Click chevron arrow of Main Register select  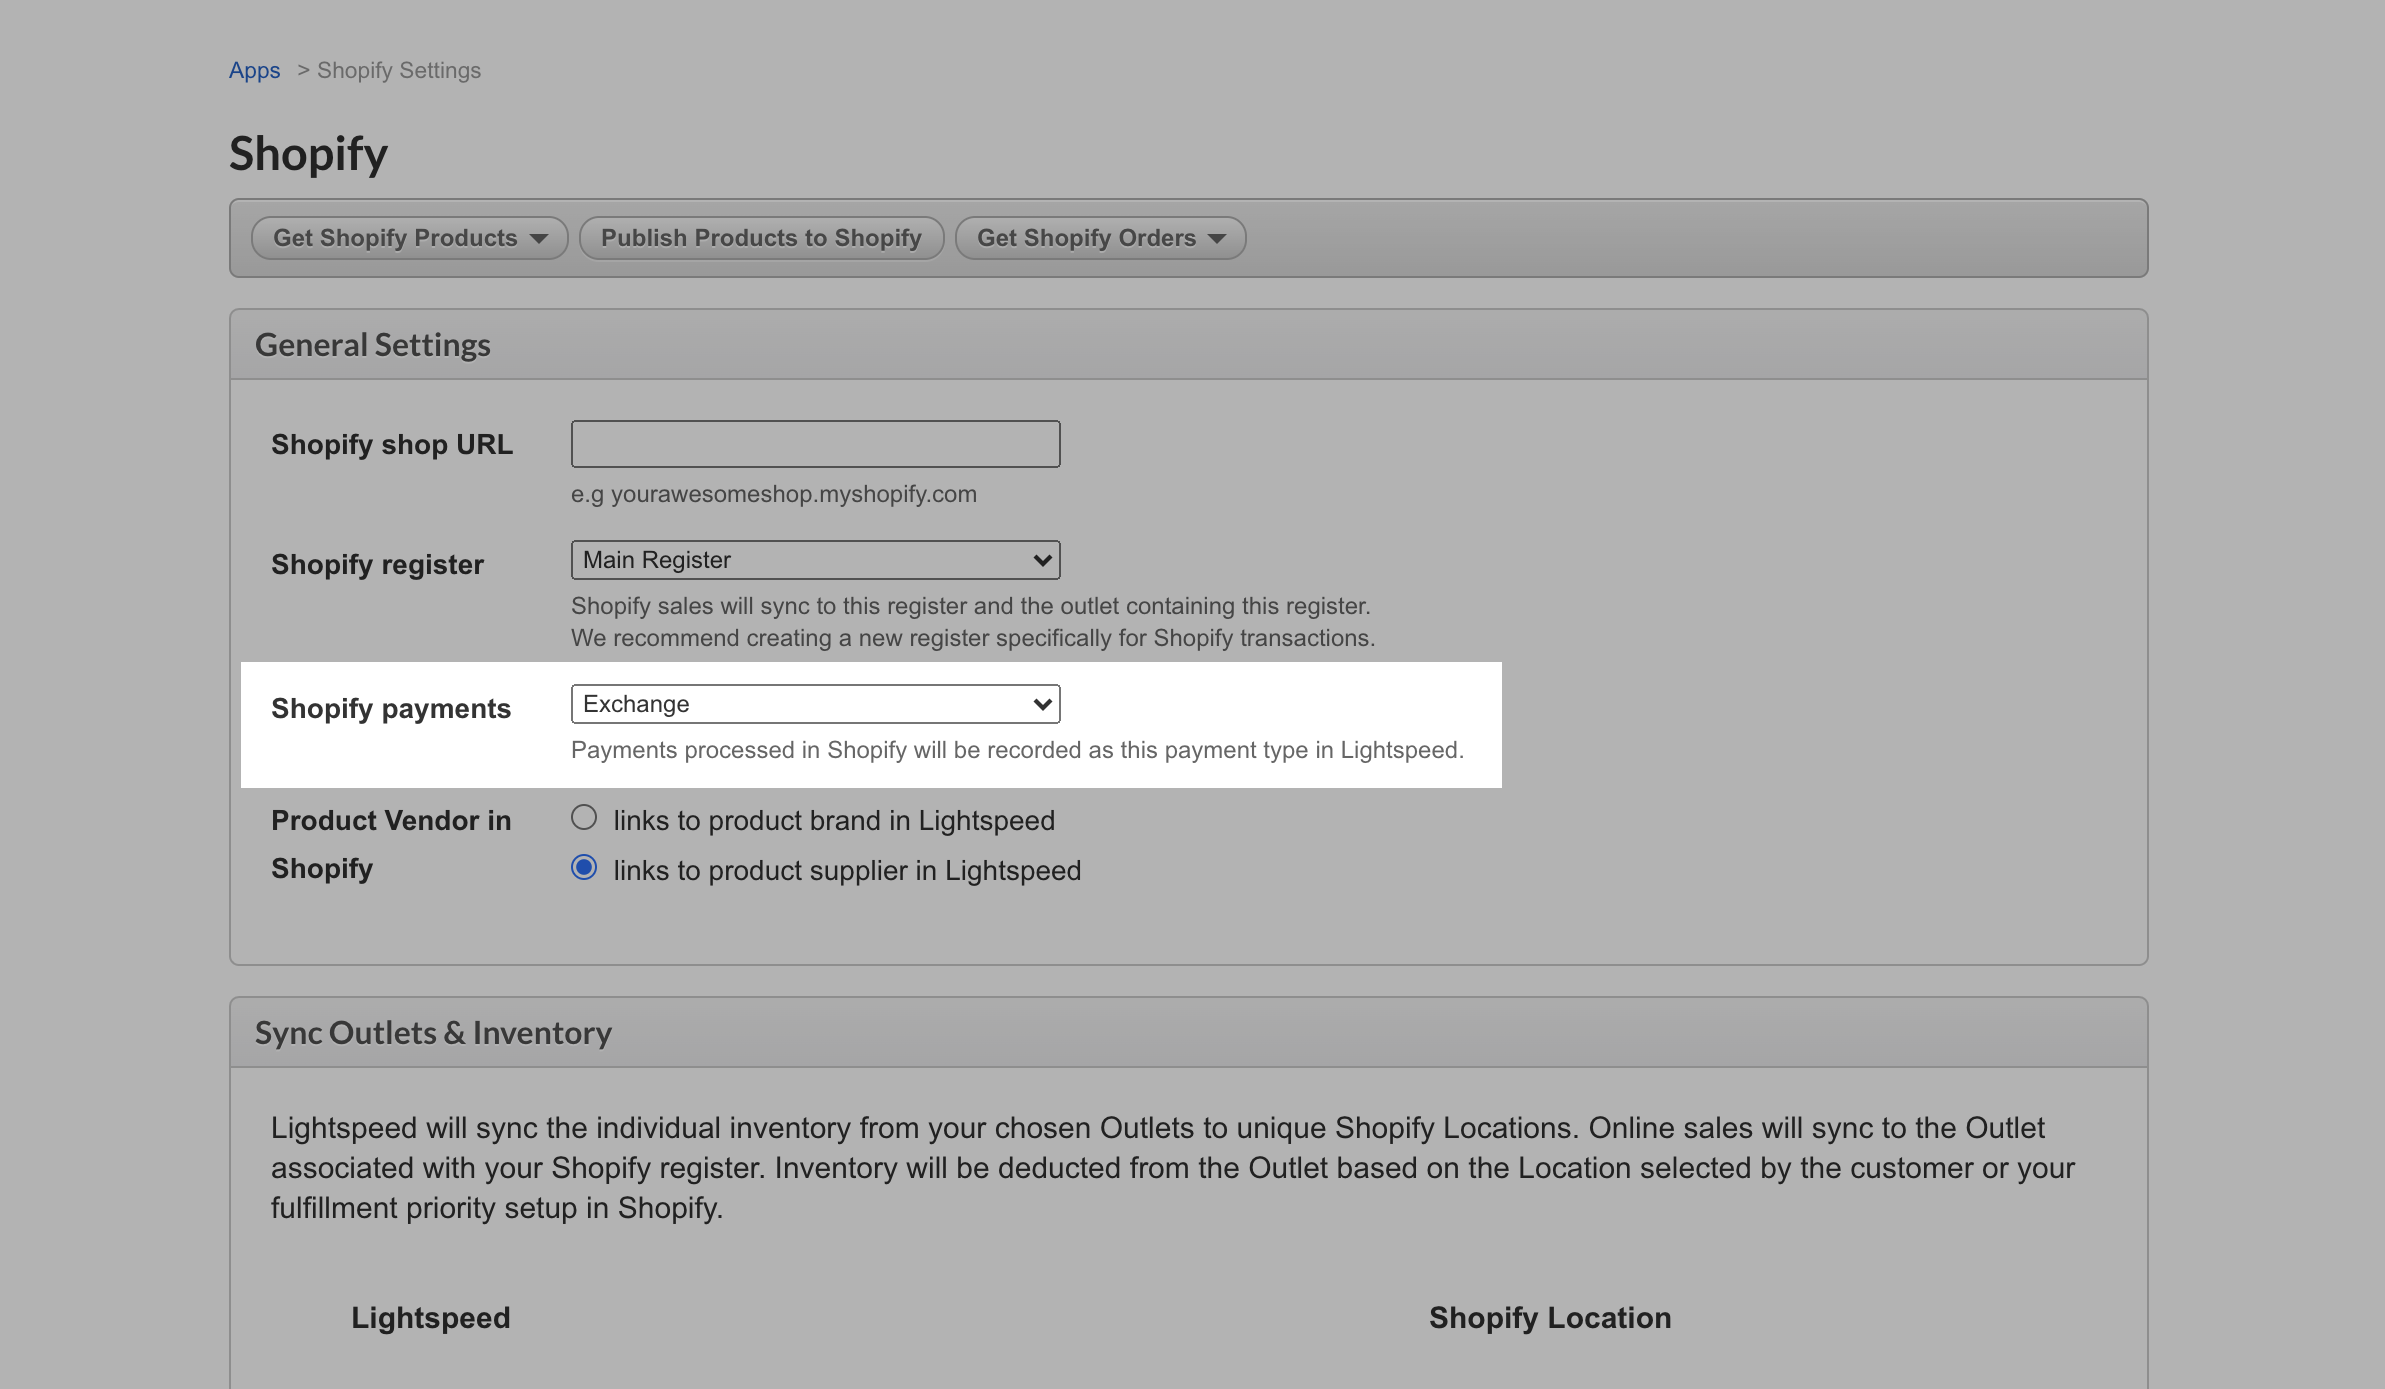[x=1042, y=560]
